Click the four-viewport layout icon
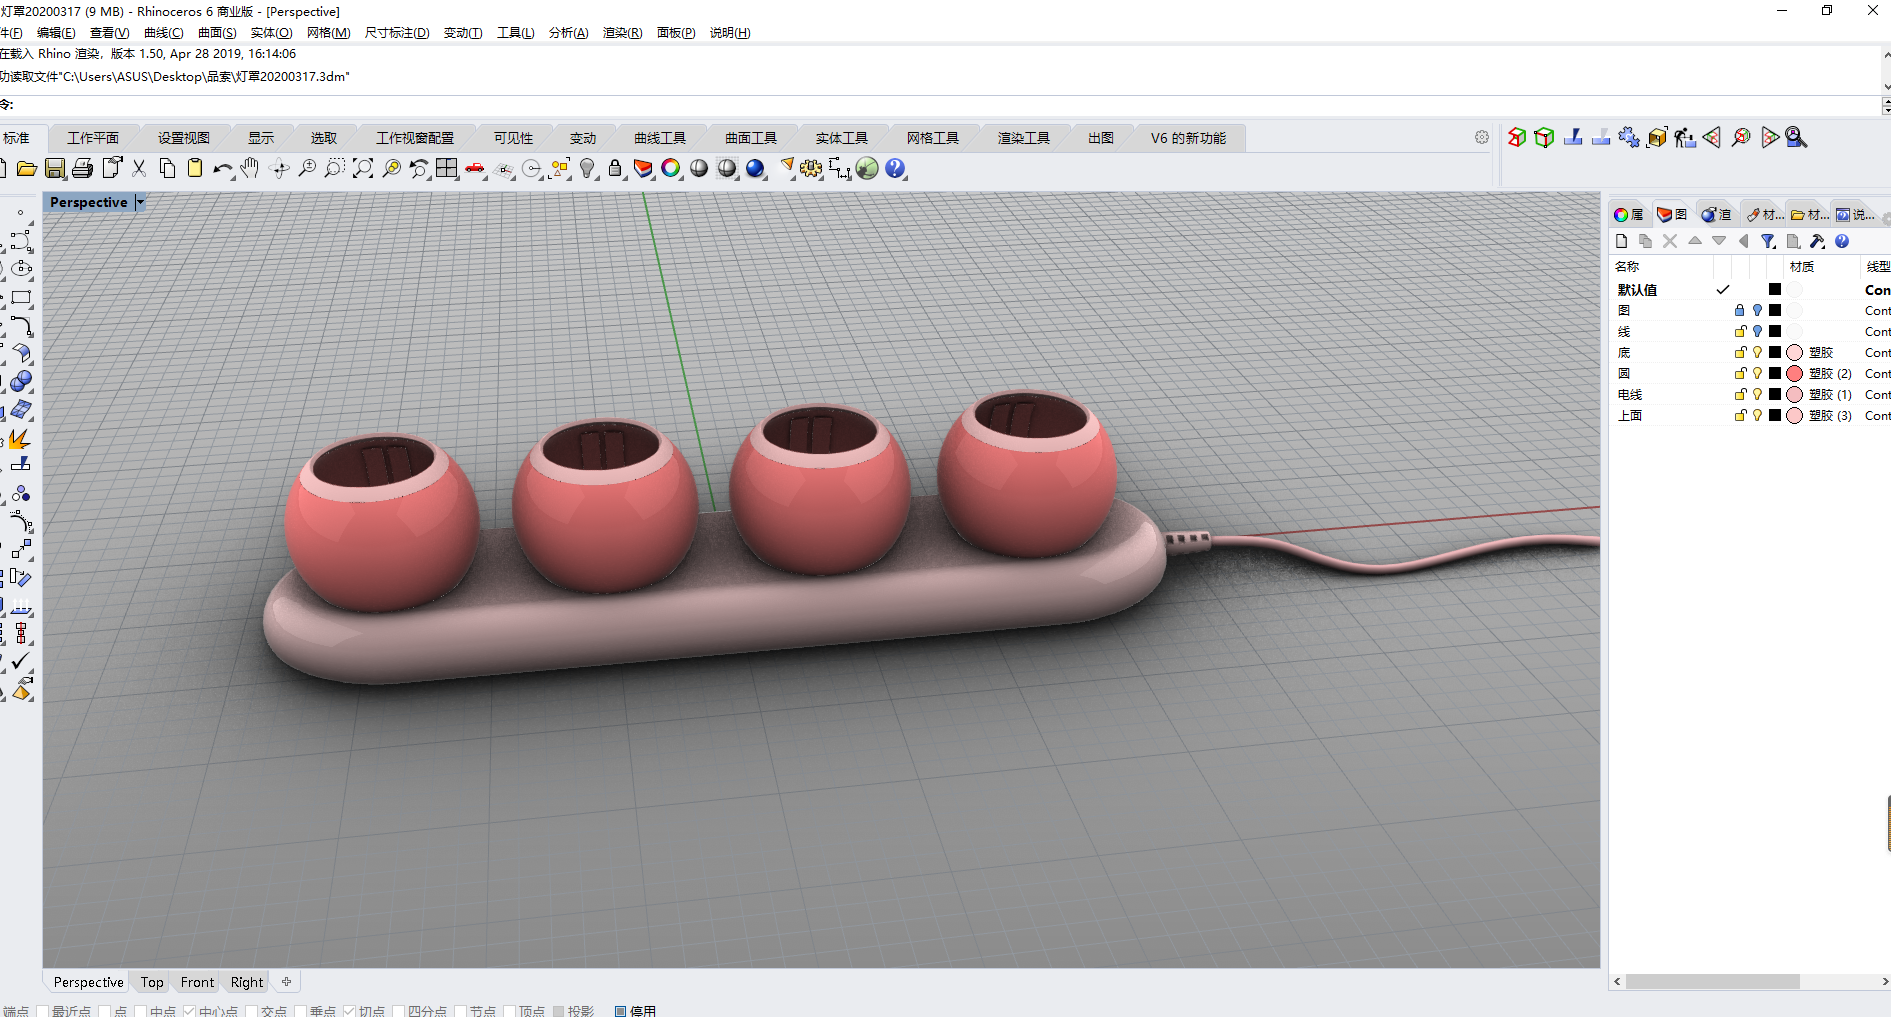This screenshot has height=1017, width=1891. pos(447,169)
